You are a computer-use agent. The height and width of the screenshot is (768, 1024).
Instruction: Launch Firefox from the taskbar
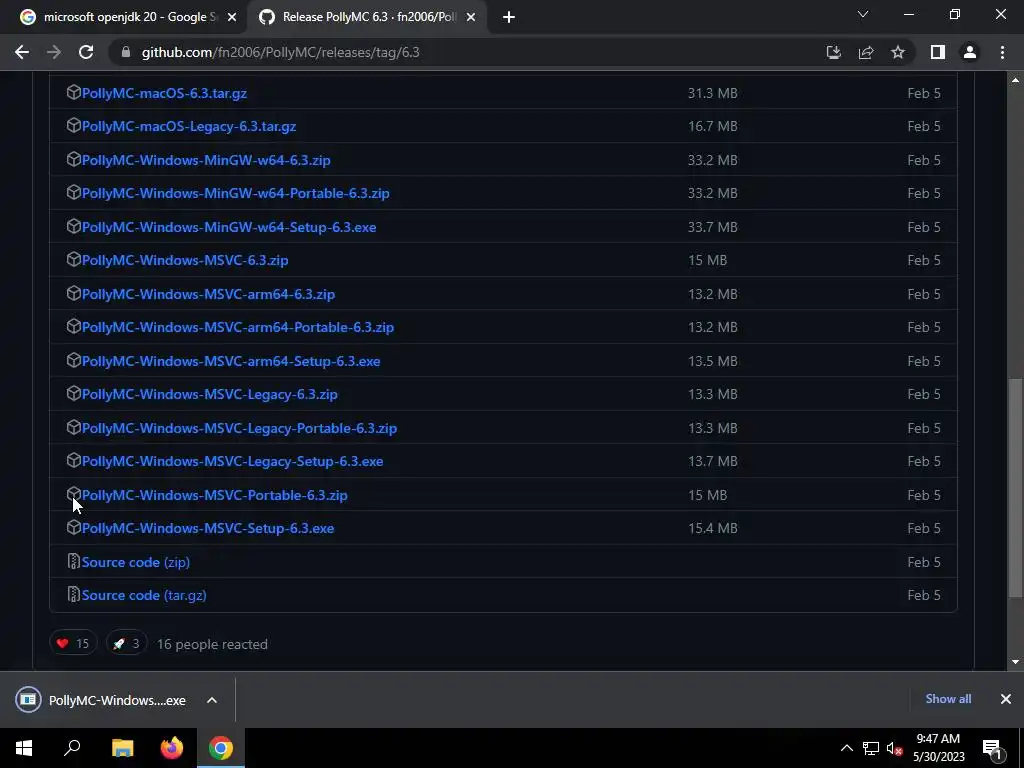172,748
